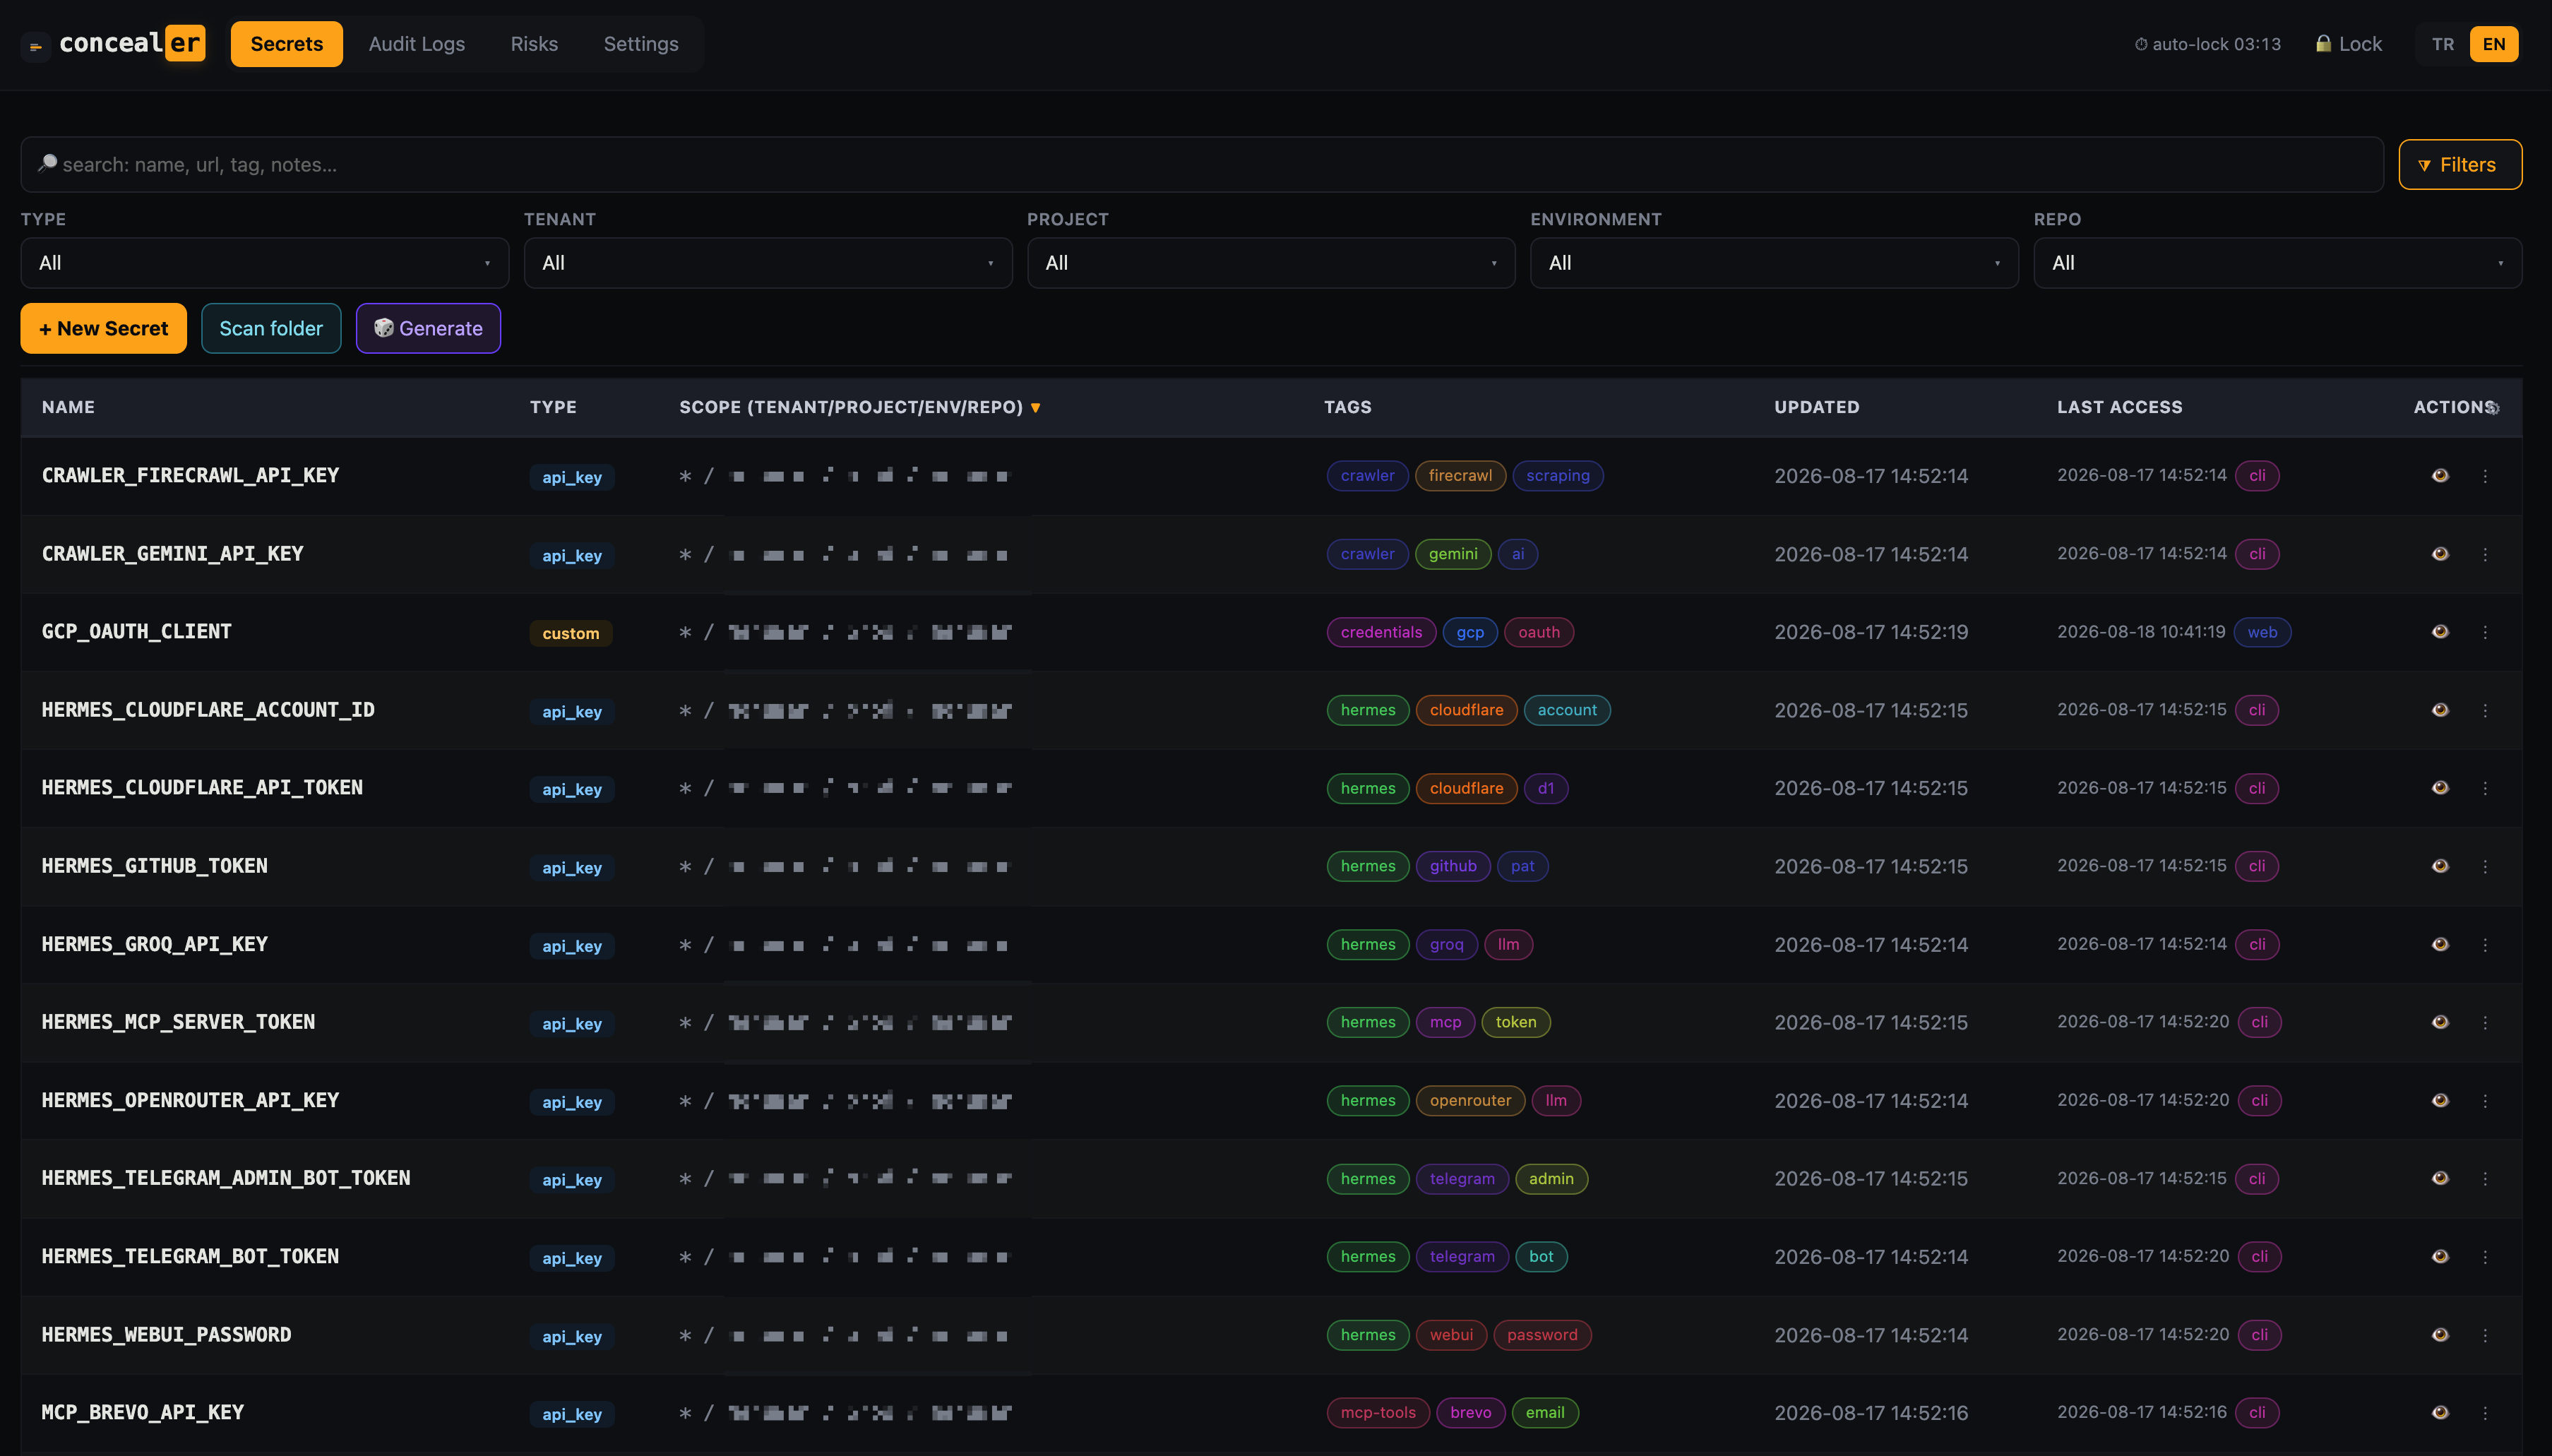Reveal the CRAWLER_FIRECRAWL_API_KEY secret via its eye icon
Image resolution: width=2552 pixels, height=1456 pixels.
click(2440, 476)
